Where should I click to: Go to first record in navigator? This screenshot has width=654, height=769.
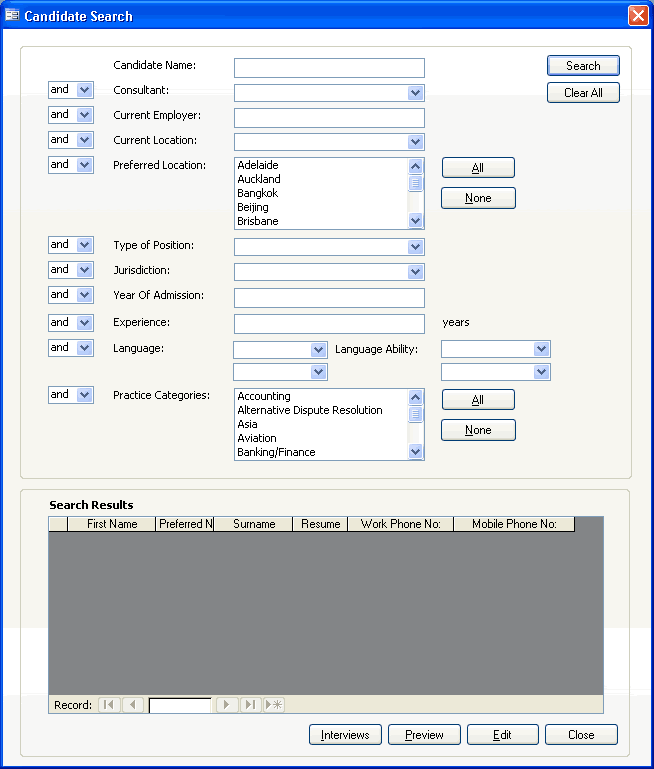[x=109, y=705]
